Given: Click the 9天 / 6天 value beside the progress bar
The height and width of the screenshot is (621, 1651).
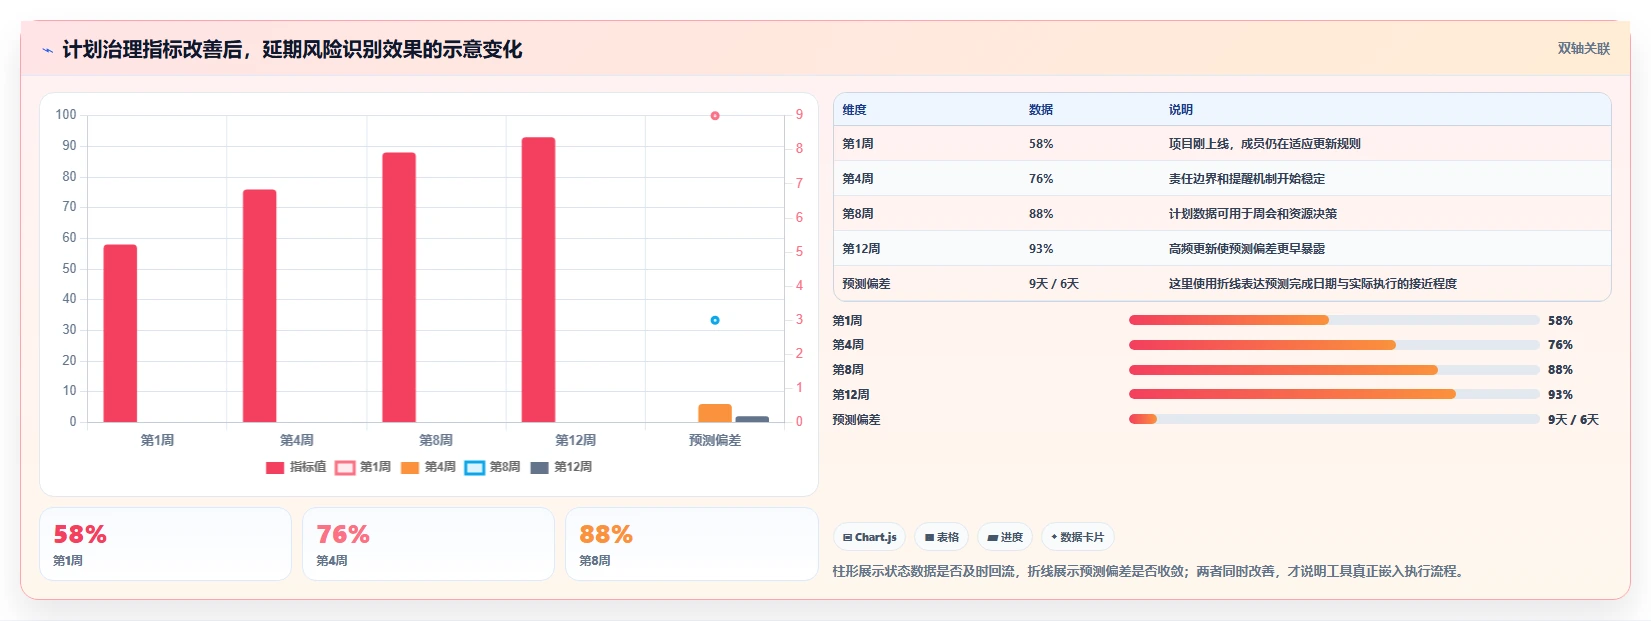Looking at the screenshot, I should pyautogui.click(x=1574, y=420).
